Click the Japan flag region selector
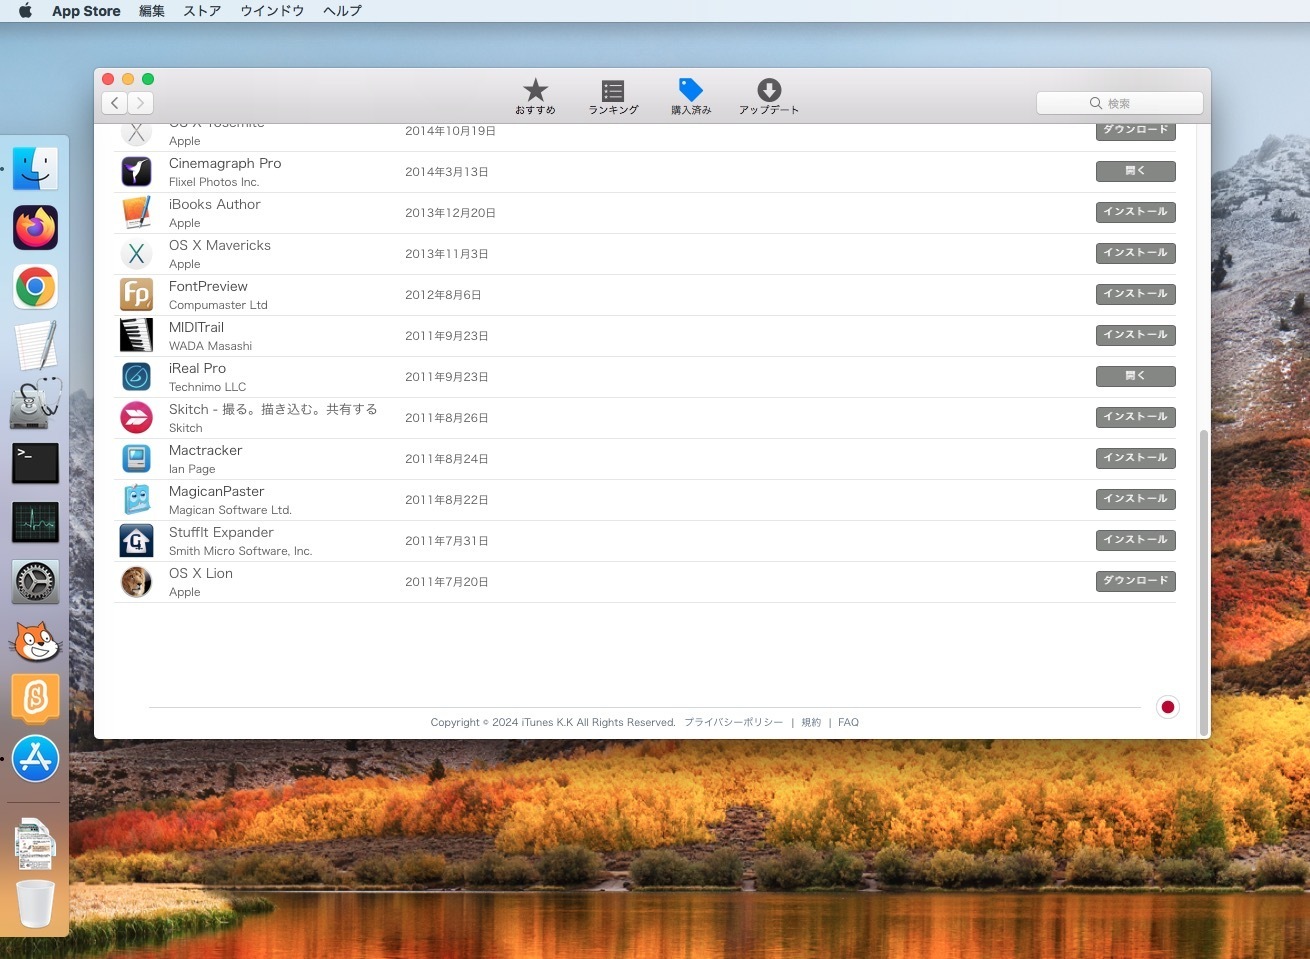1310x959 pixels. 1167,707
